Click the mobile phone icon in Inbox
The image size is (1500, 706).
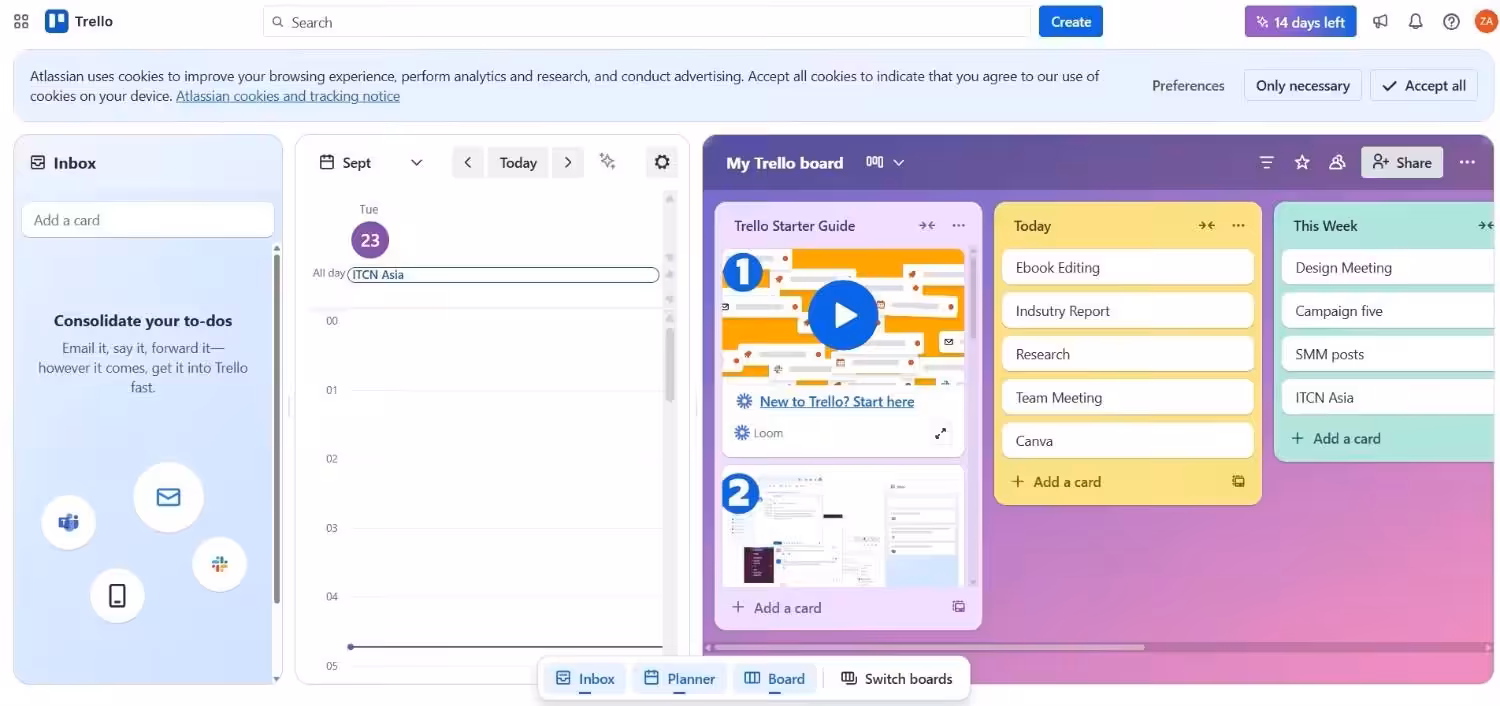coord(117,596)
